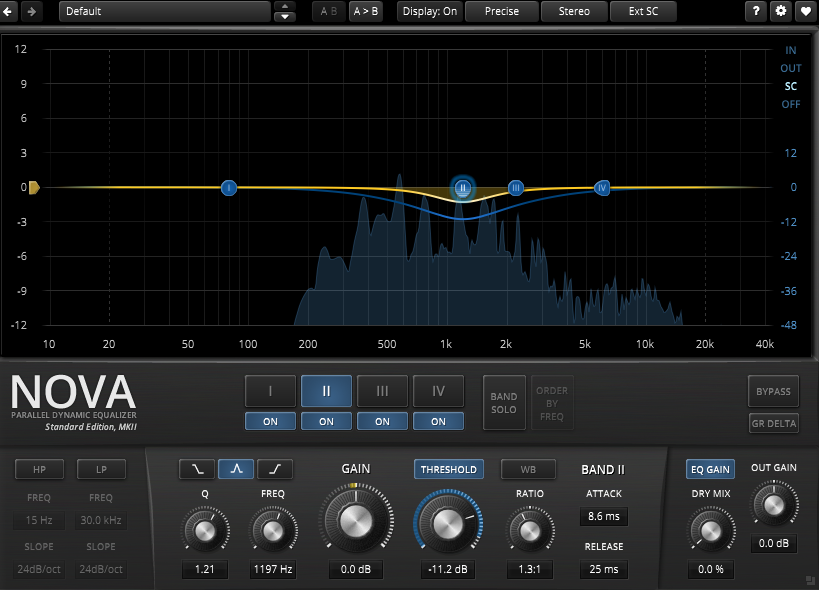Switch to band IV tab
819x590 pixels.
[438, 391]
